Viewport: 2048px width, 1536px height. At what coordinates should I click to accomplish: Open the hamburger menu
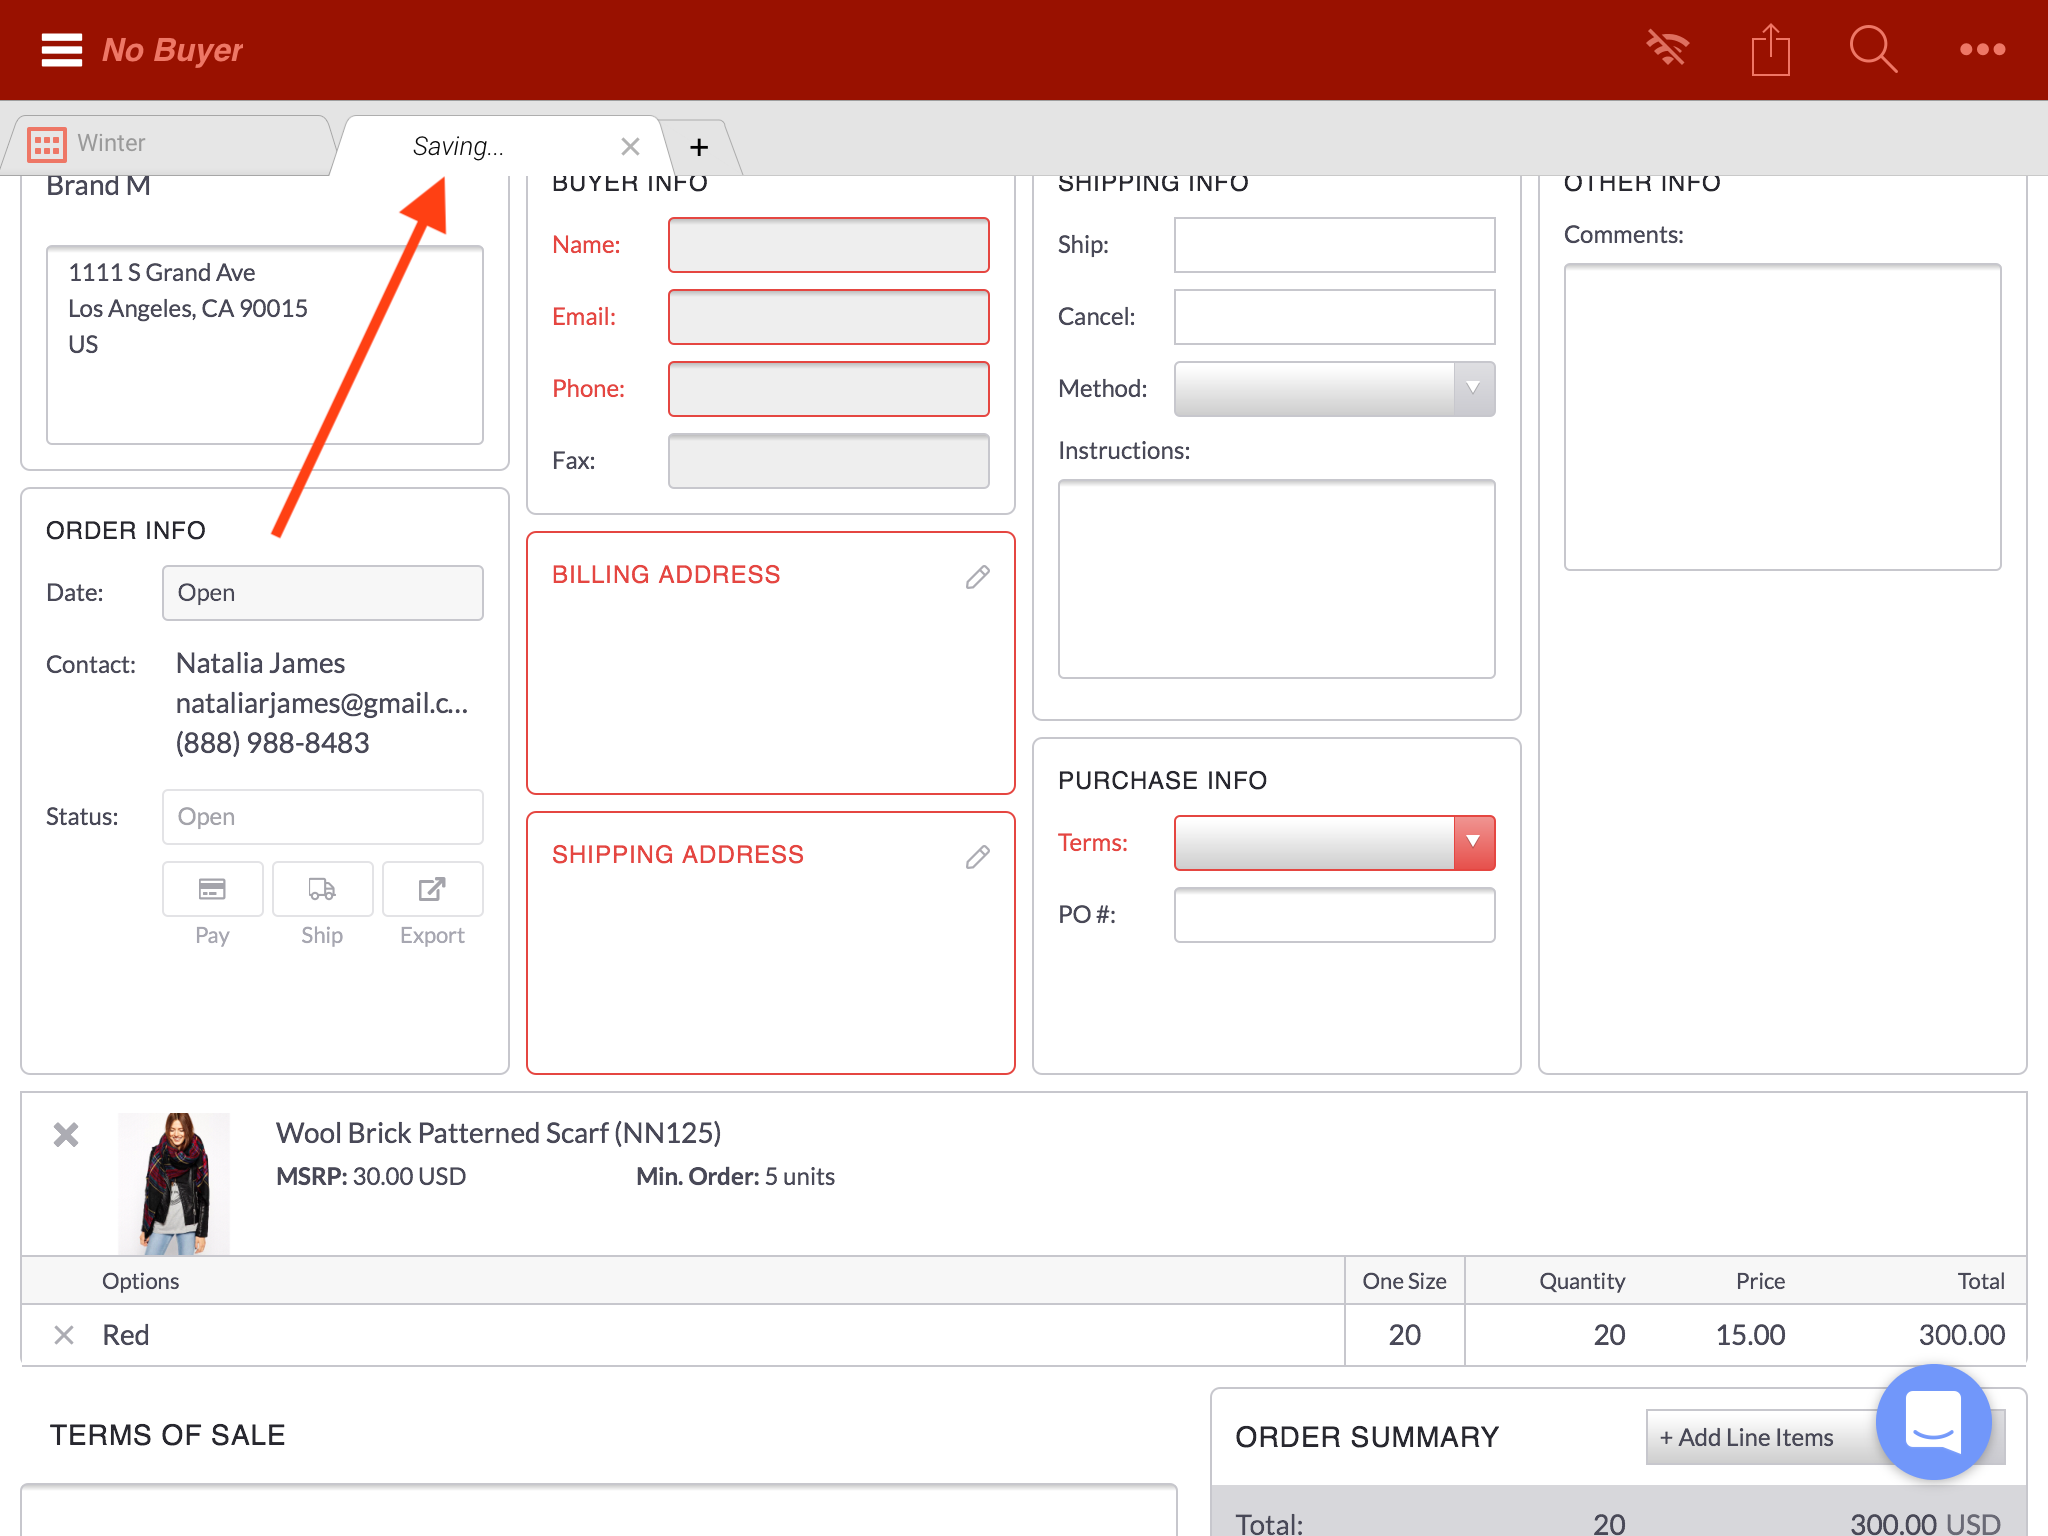[61, 49]
